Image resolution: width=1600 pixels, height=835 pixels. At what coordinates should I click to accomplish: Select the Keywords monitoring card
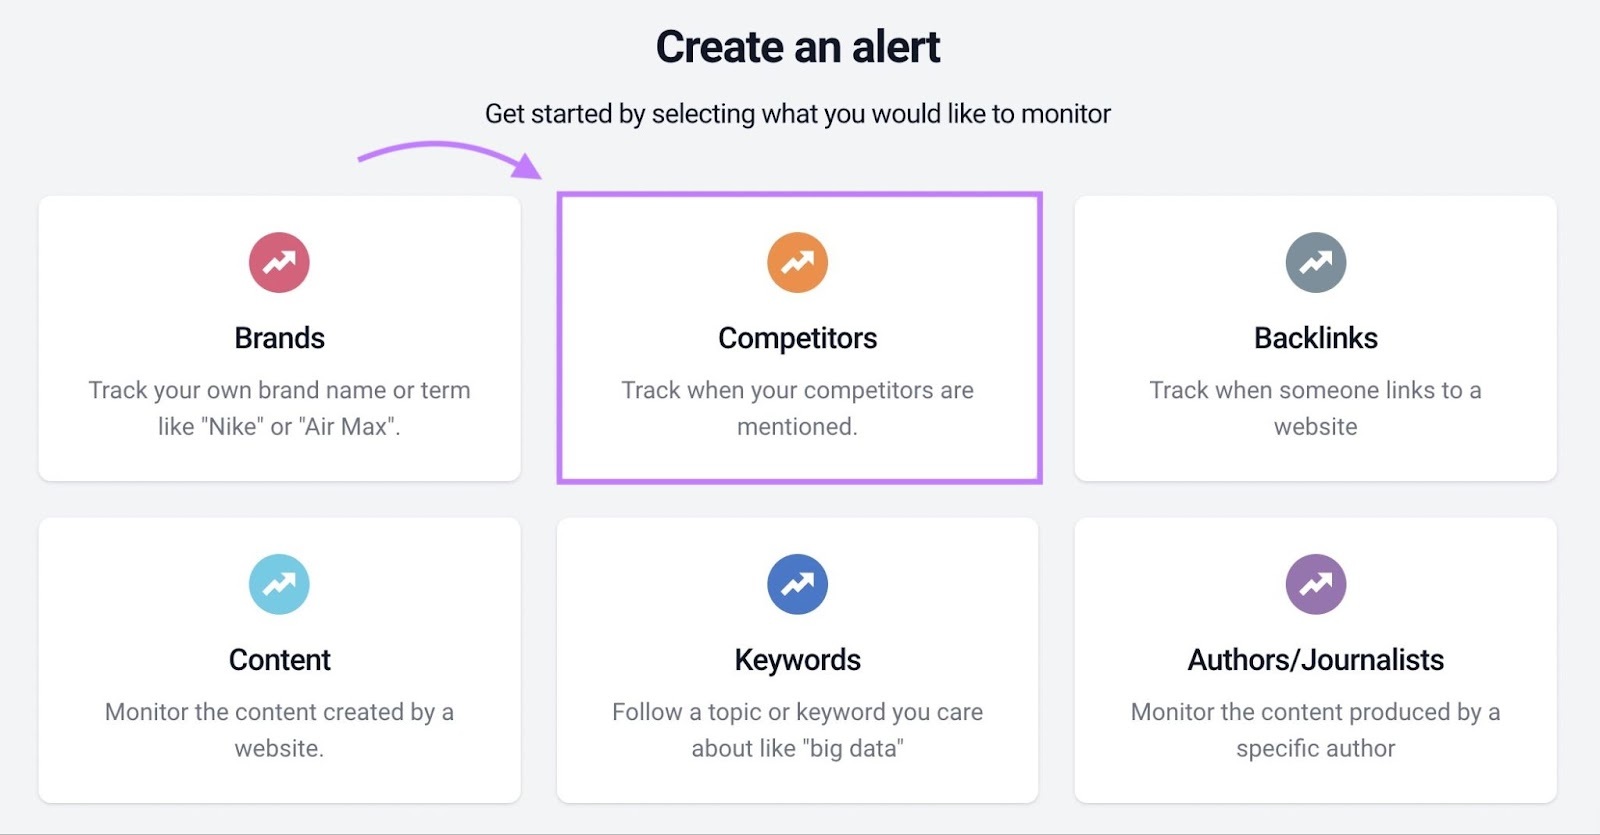click(x=797, y=660)
